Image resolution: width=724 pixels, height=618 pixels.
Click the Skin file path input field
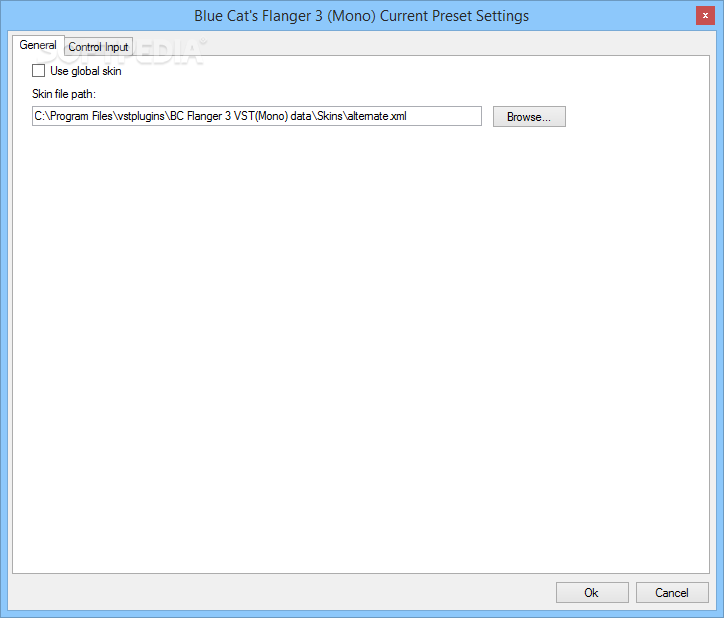(257, 116)
